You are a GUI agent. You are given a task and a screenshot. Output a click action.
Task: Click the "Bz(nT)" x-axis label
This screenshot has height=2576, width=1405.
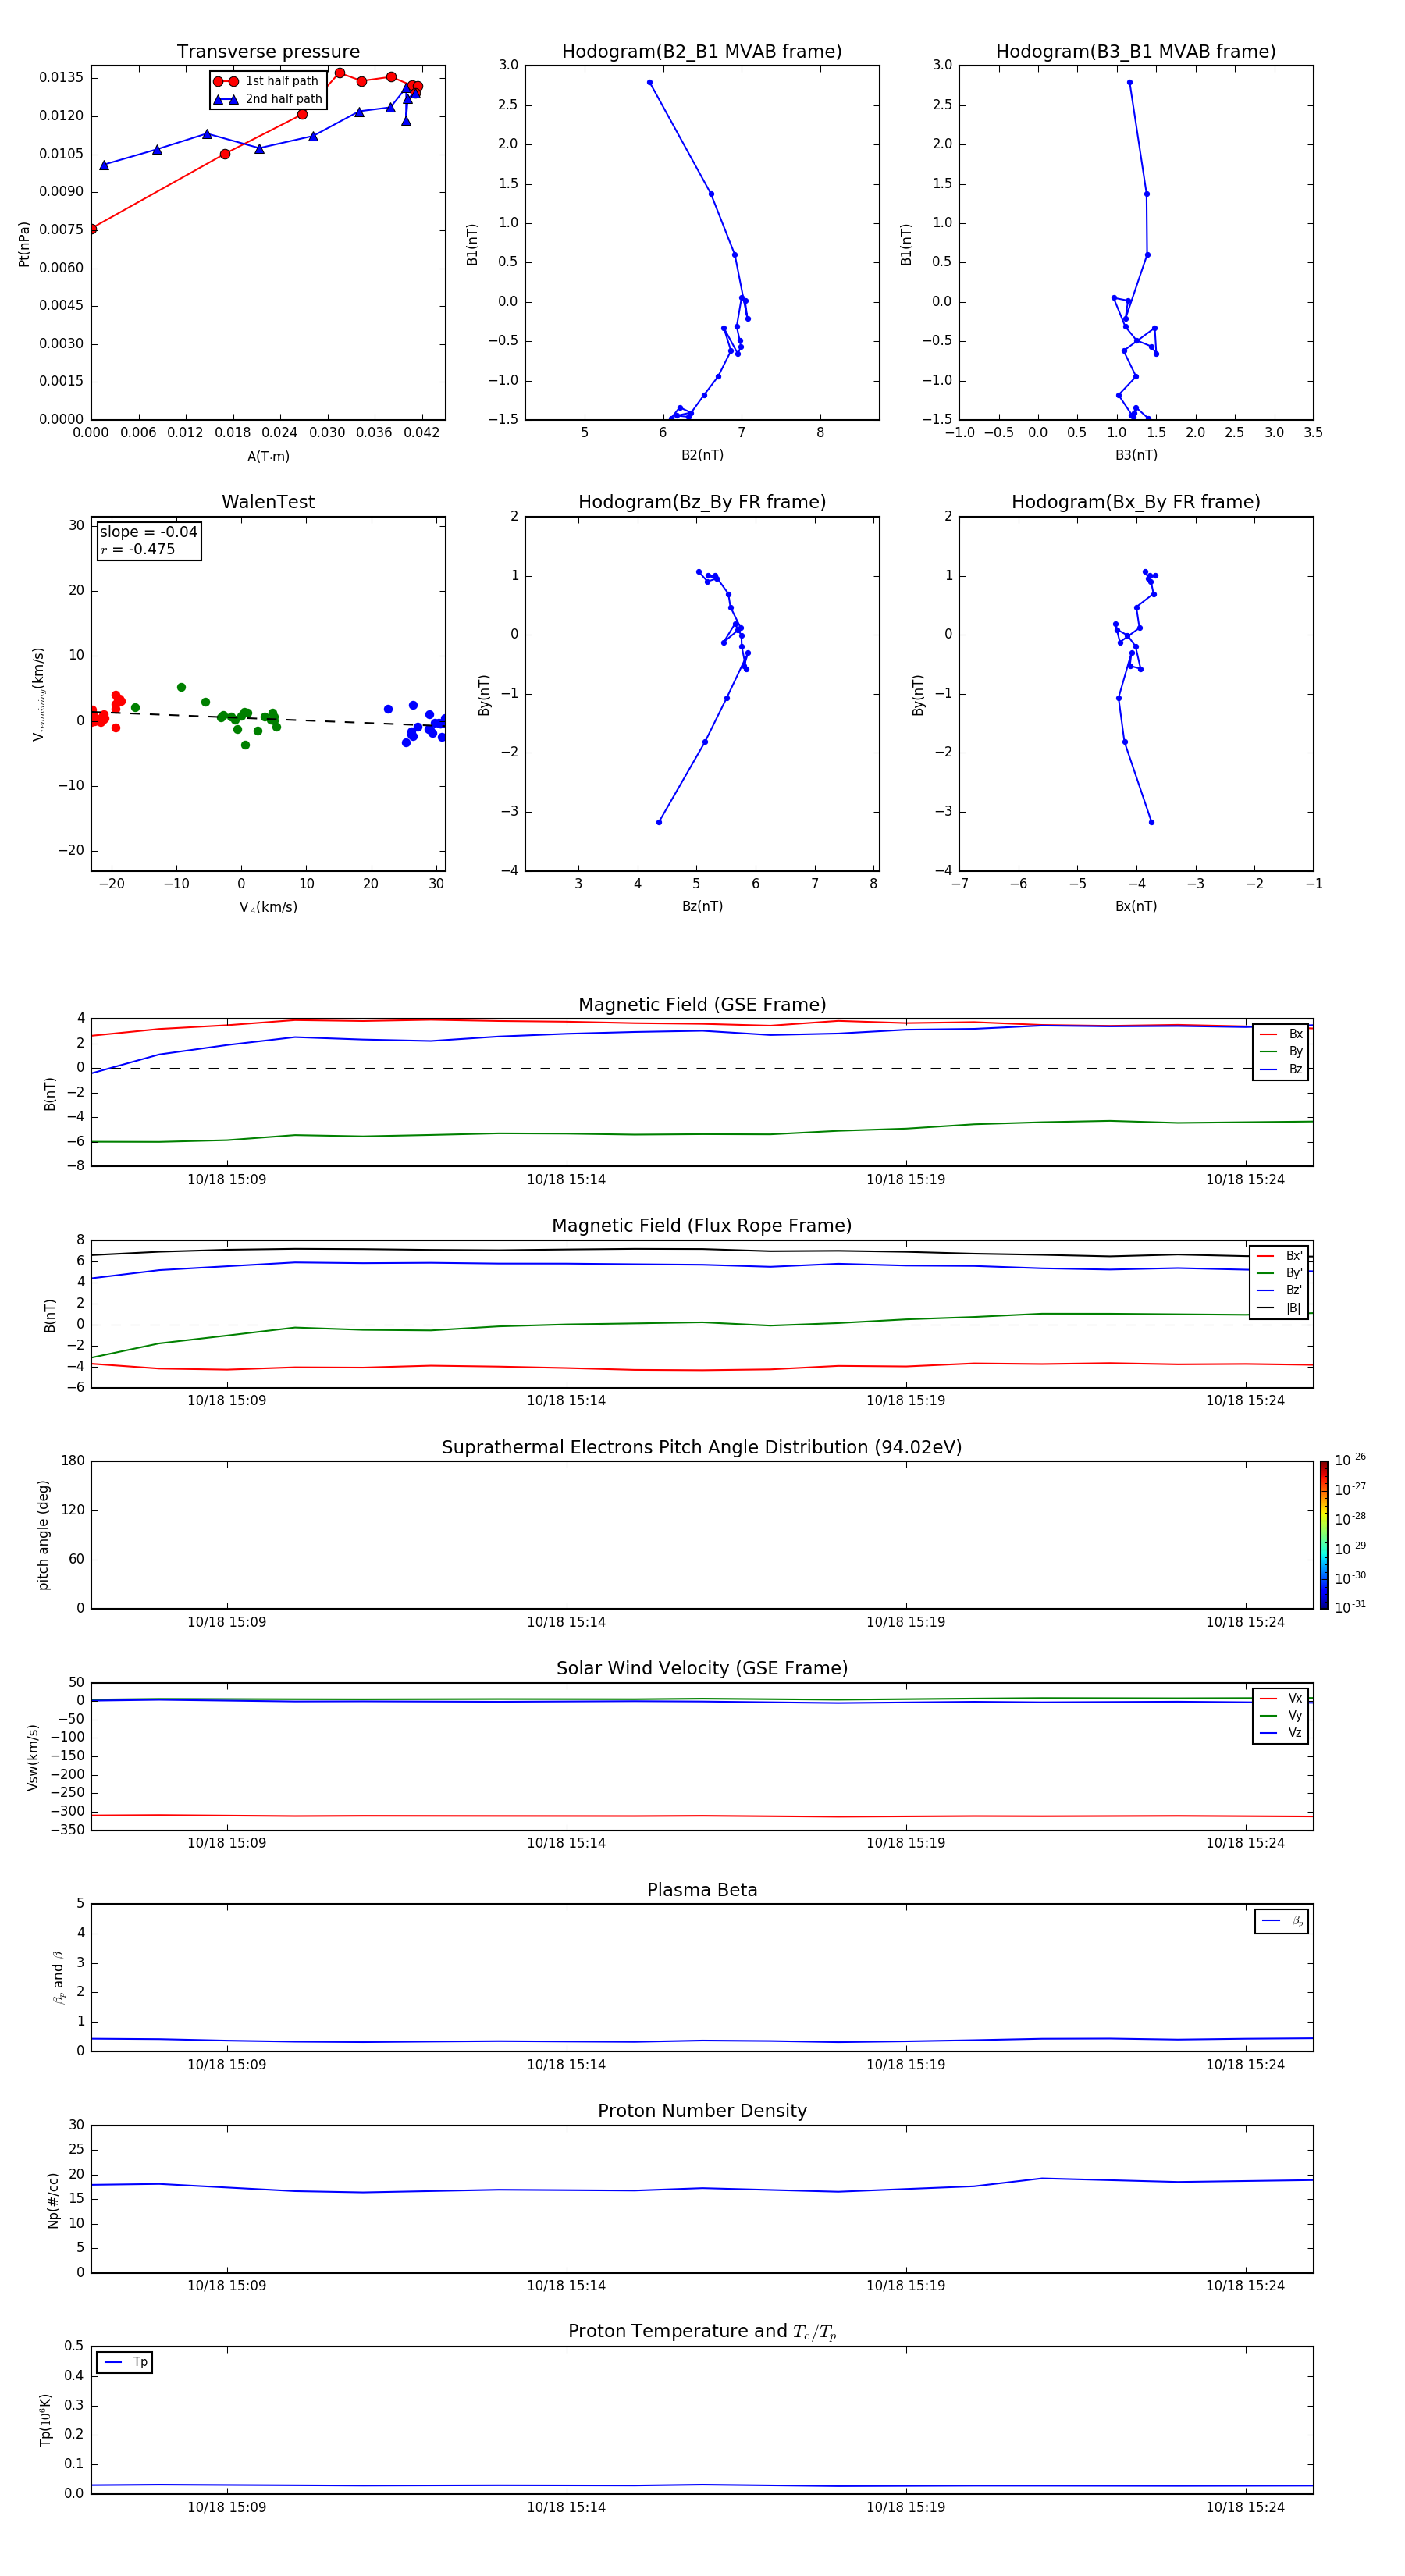[702, 906]
